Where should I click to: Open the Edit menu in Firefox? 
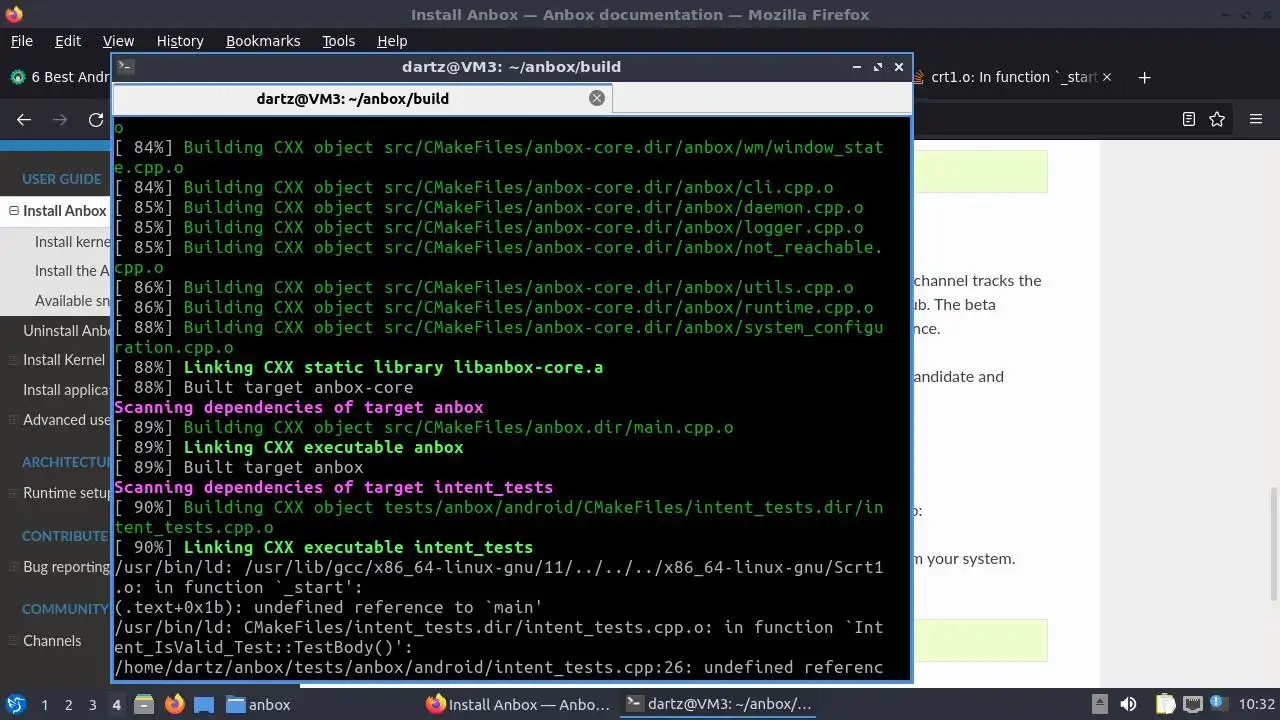(67, 41)
